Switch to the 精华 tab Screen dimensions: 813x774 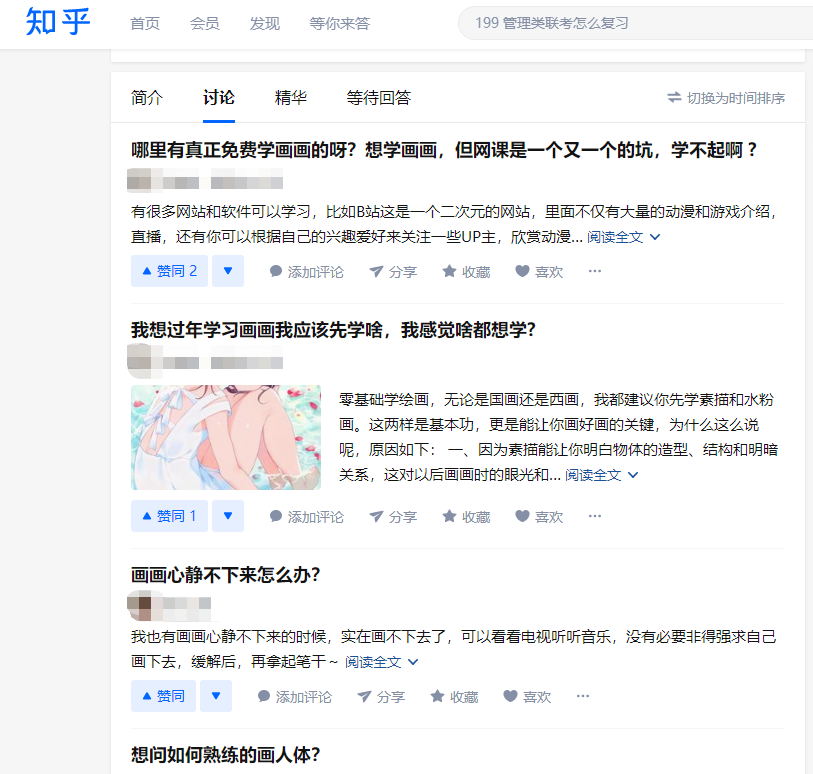[x=291, y=98]
